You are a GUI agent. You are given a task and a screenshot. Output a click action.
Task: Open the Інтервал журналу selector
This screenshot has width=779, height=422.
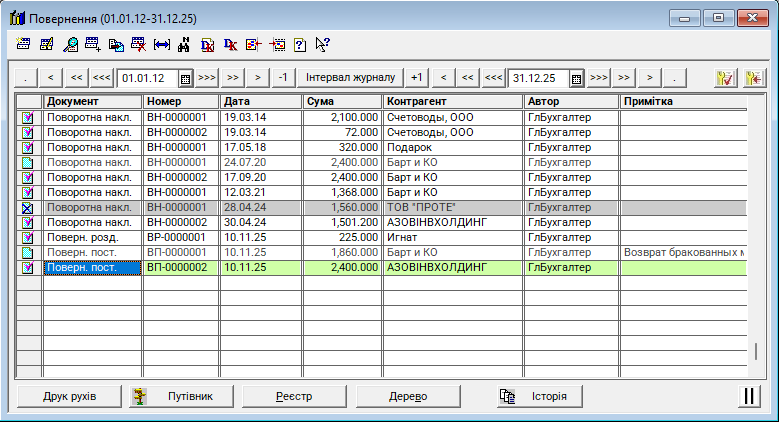tap(351, 78)
